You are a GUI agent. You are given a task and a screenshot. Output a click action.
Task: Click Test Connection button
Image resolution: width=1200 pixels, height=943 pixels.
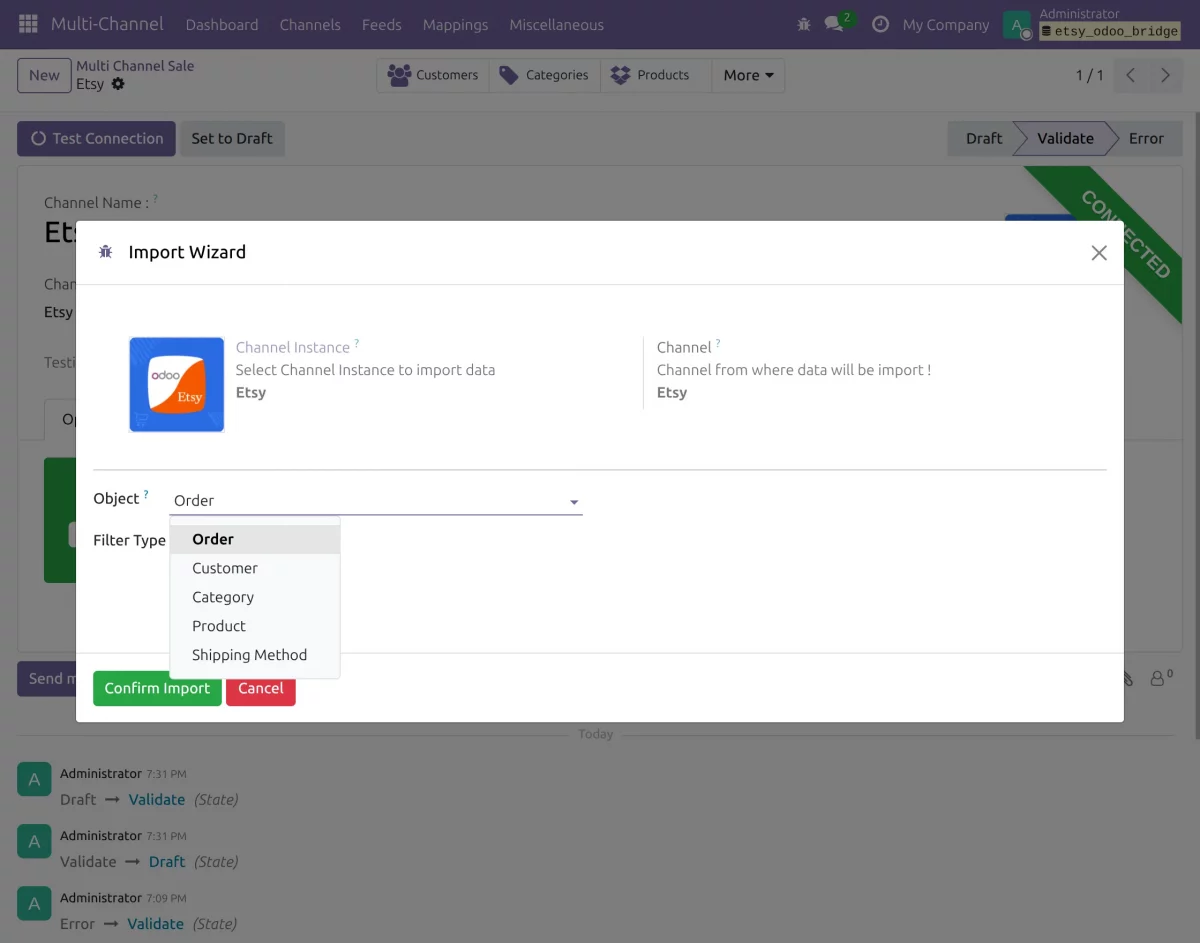pyautogui.click(x=96, y=139)
